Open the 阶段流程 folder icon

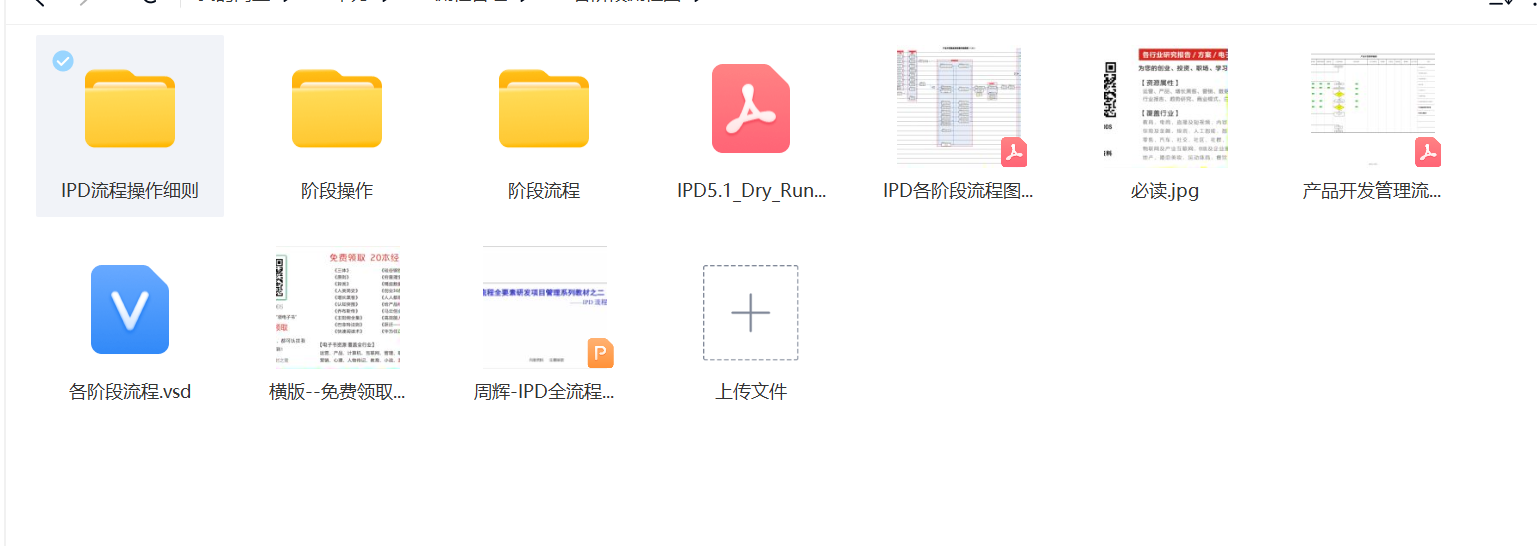[x=544, y=108]
